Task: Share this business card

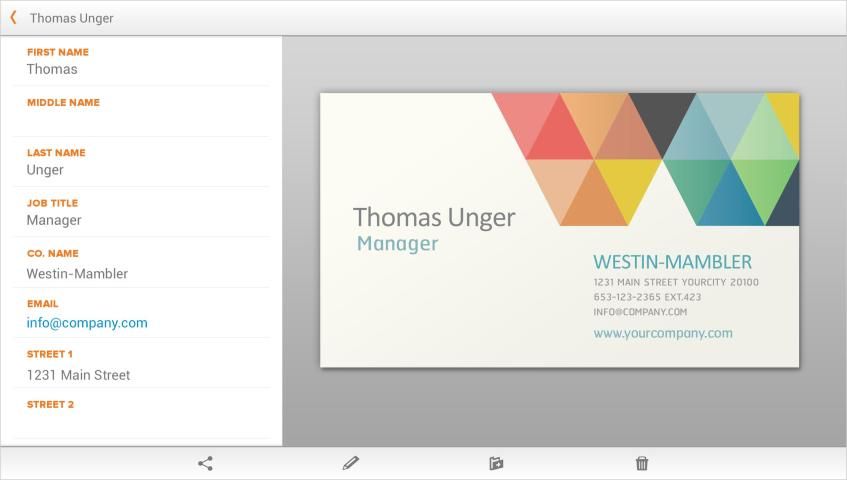Action: pos(205,463)
